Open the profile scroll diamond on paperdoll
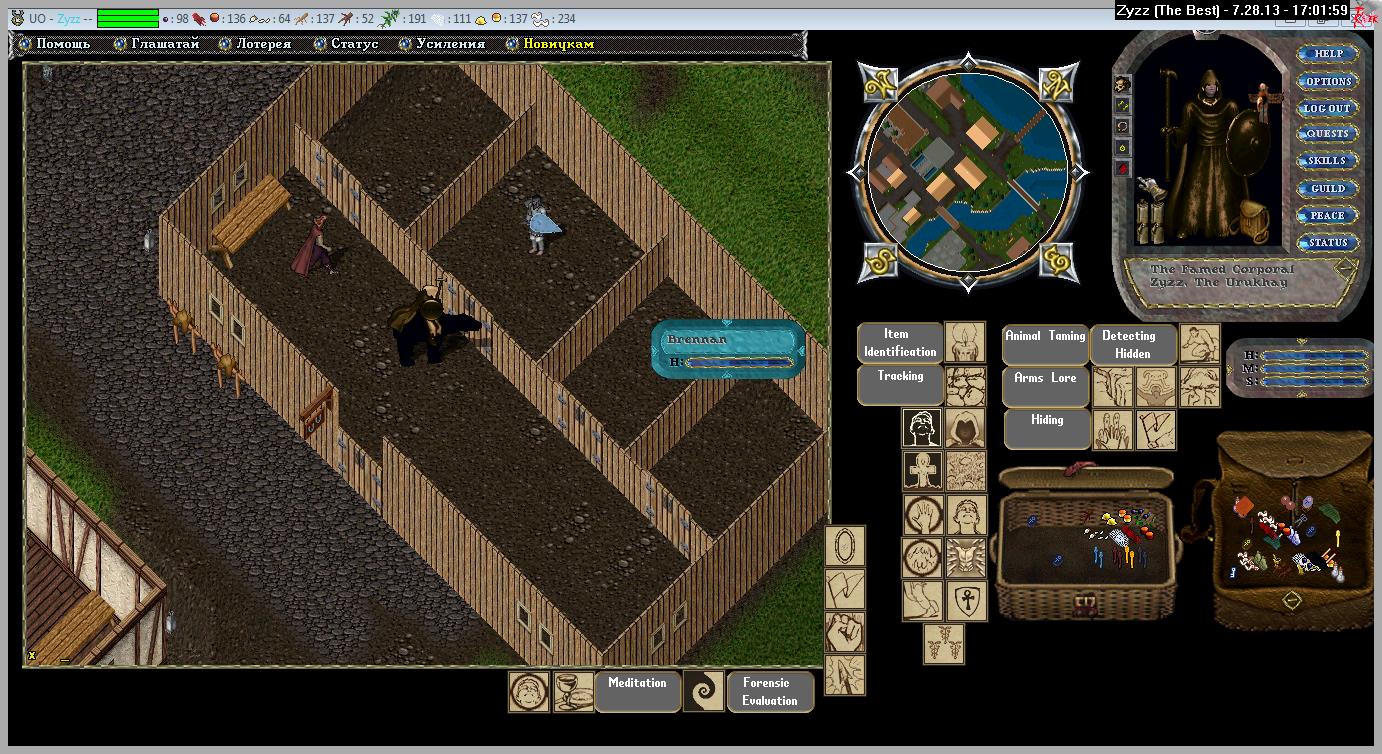1382x754 pixels. (1345, 268)
